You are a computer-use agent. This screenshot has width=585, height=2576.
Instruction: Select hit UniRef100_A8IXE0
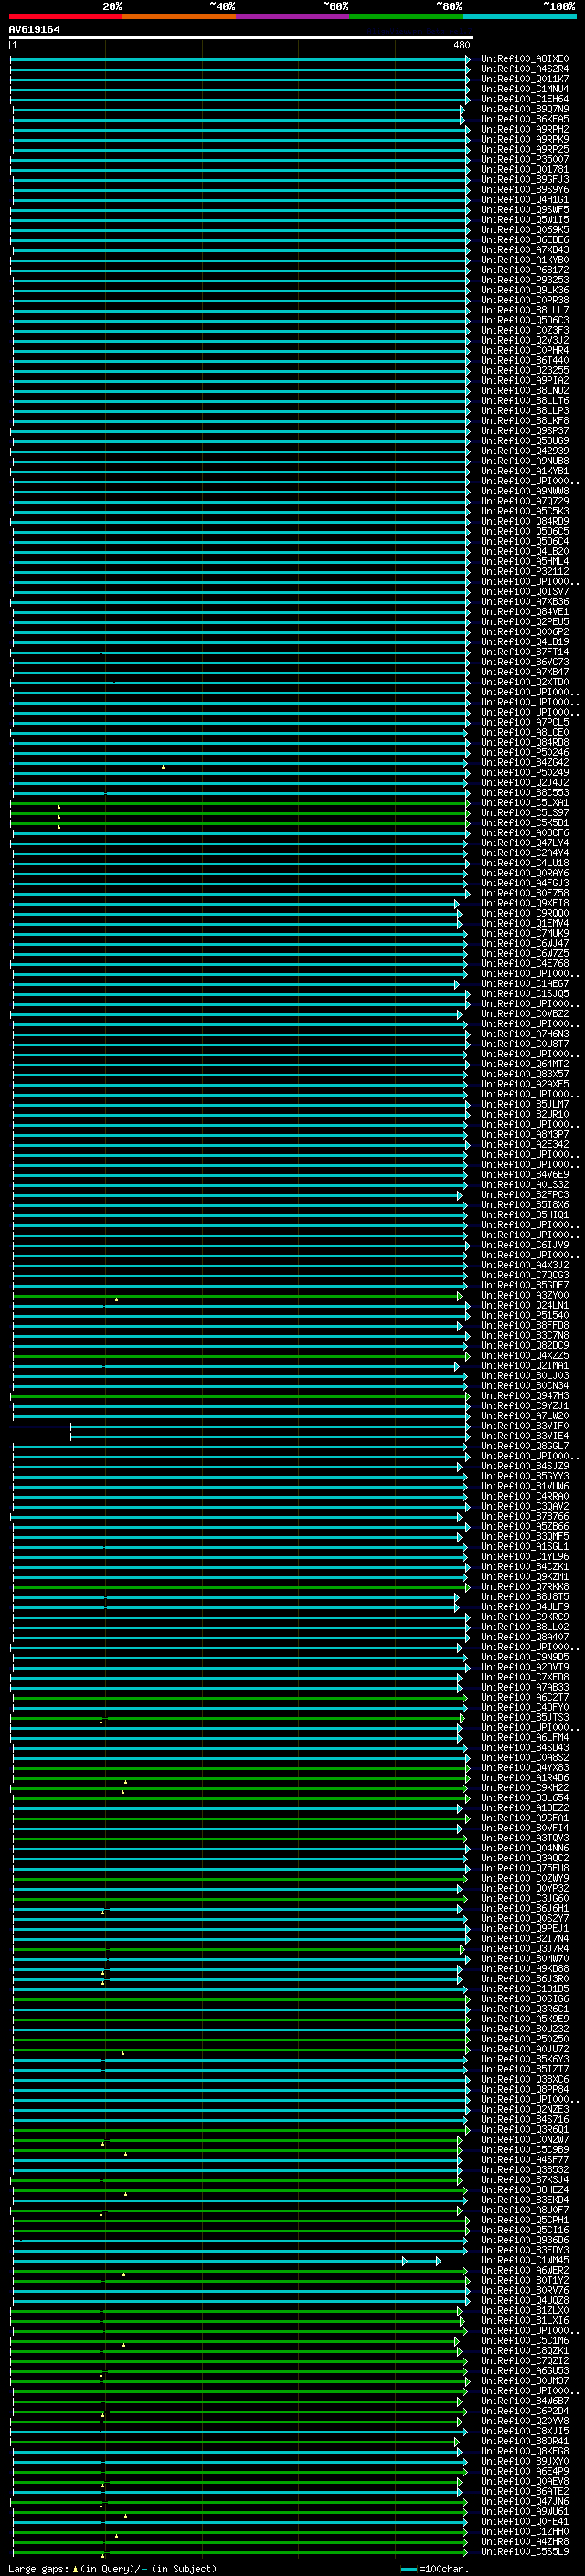(524, 59)
